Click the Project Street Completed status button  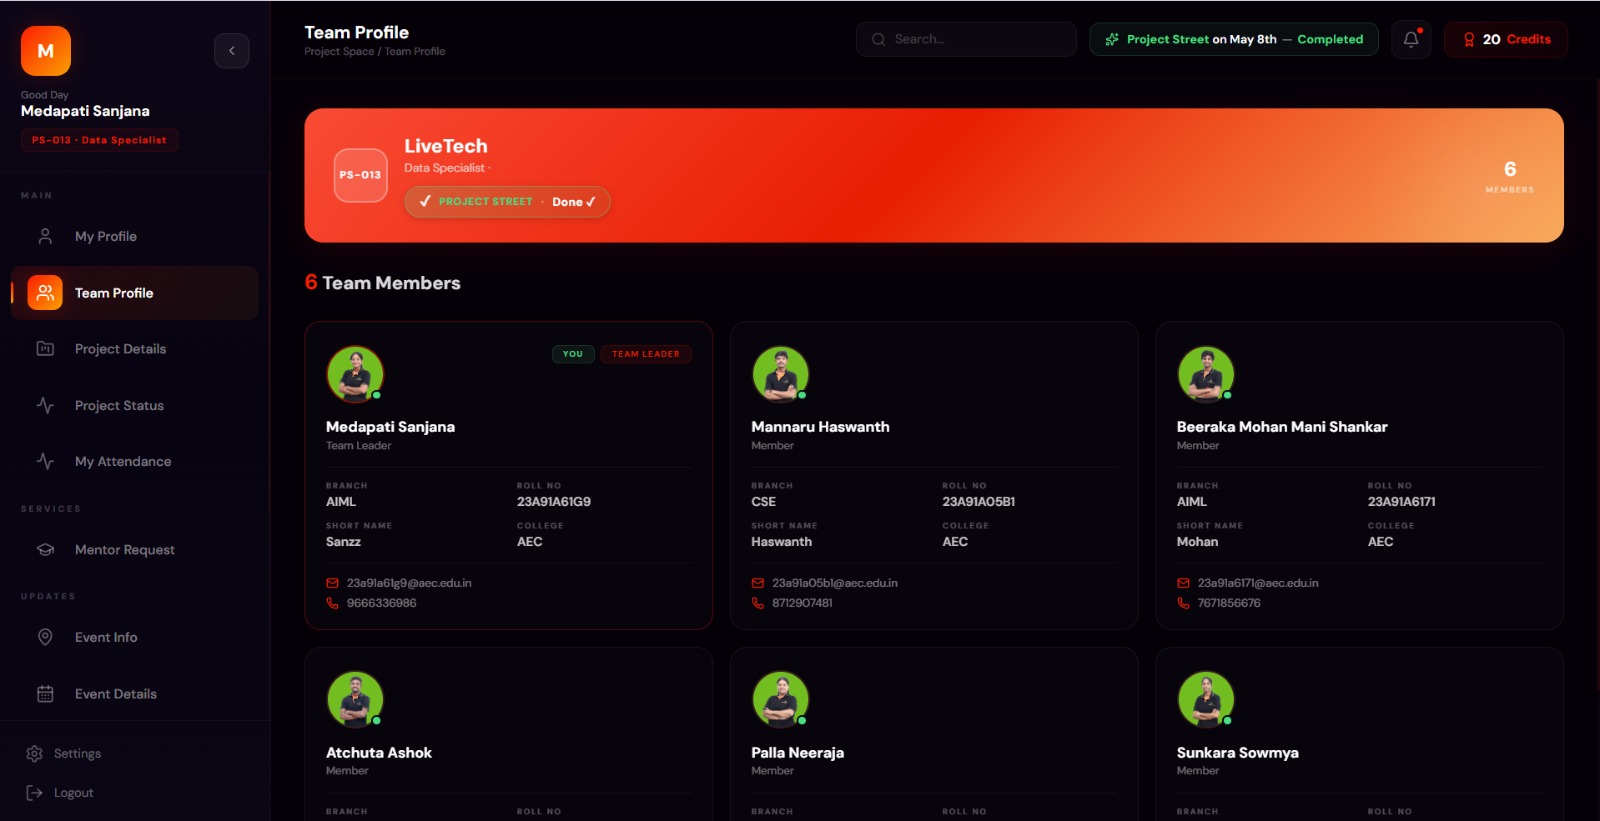point(1234,39)
